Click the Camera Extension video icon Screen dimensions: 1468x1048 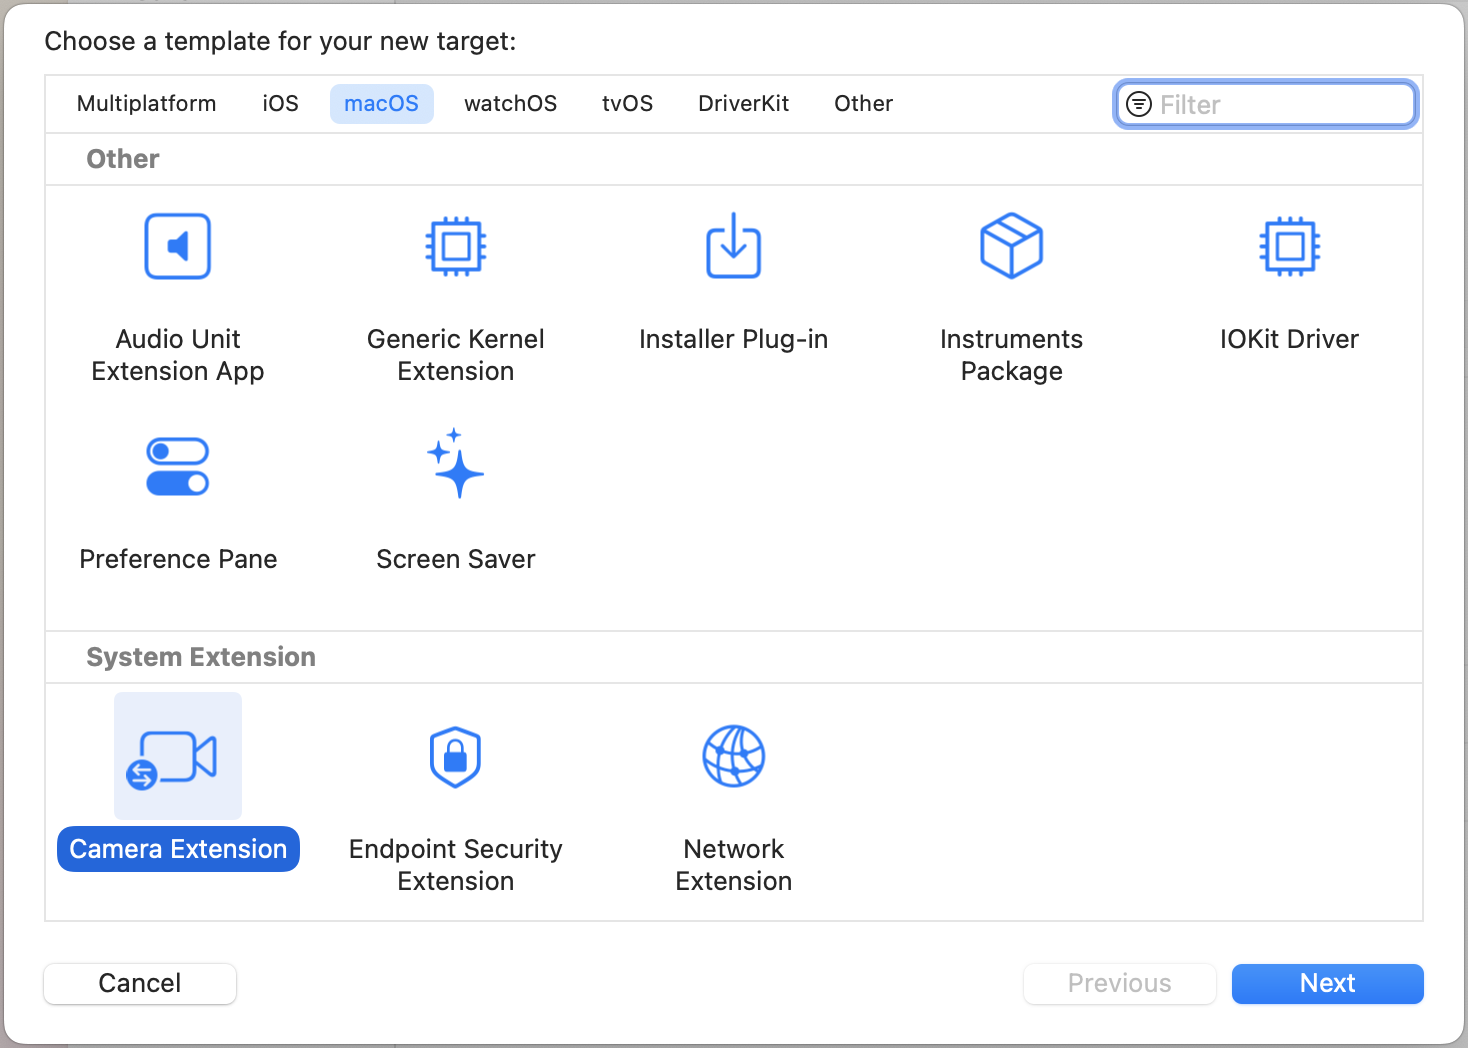(x=172, y=760)
